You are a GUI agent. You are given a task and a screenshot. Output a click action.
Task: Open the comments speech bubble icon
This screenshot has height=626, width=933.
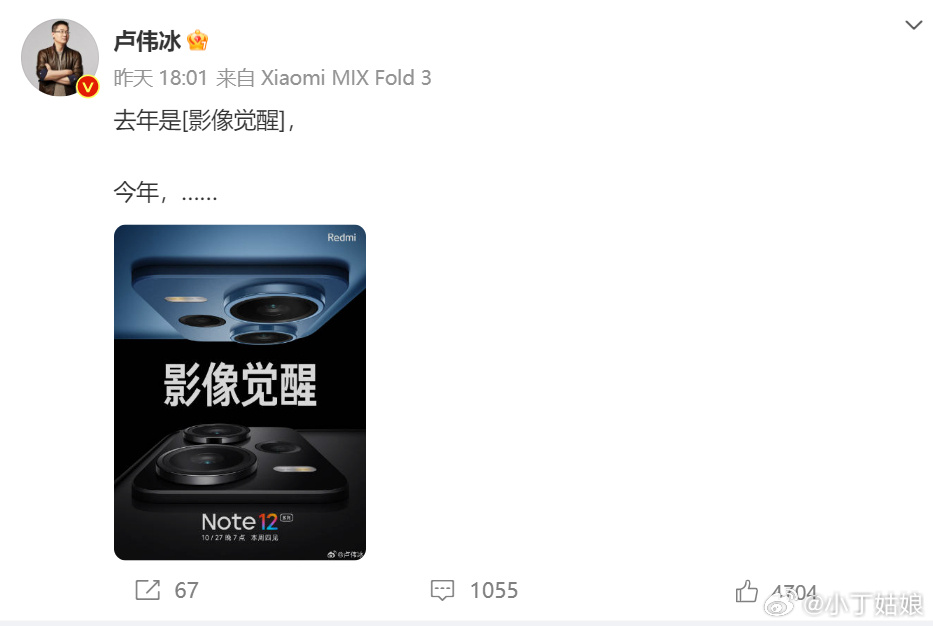pyautogui.click(x=442, y=590)
